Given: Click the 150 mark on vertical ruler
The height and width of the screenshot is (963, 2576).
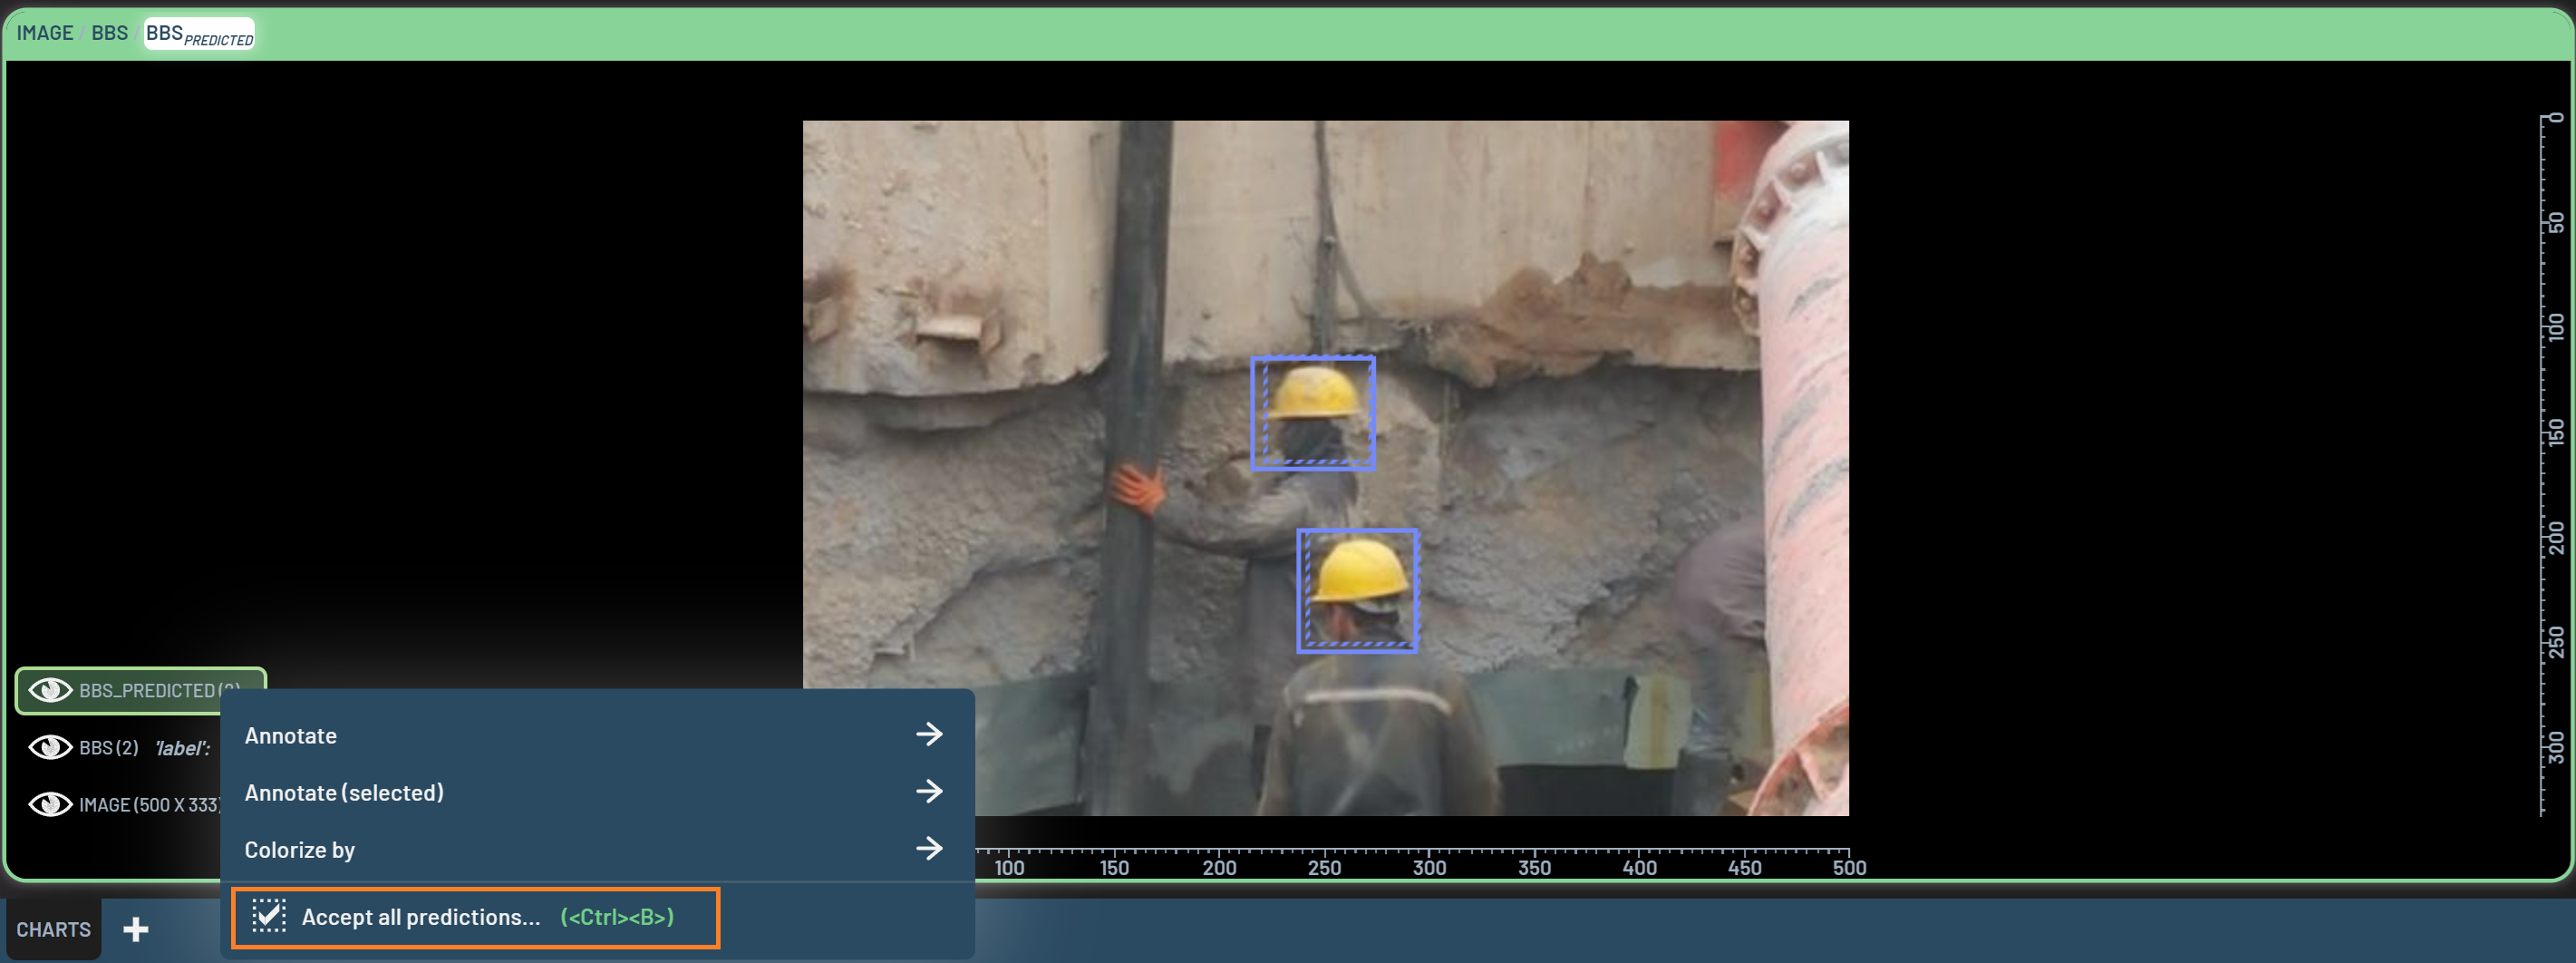Looking at the screenshot, I should [x=2555, y=432].
